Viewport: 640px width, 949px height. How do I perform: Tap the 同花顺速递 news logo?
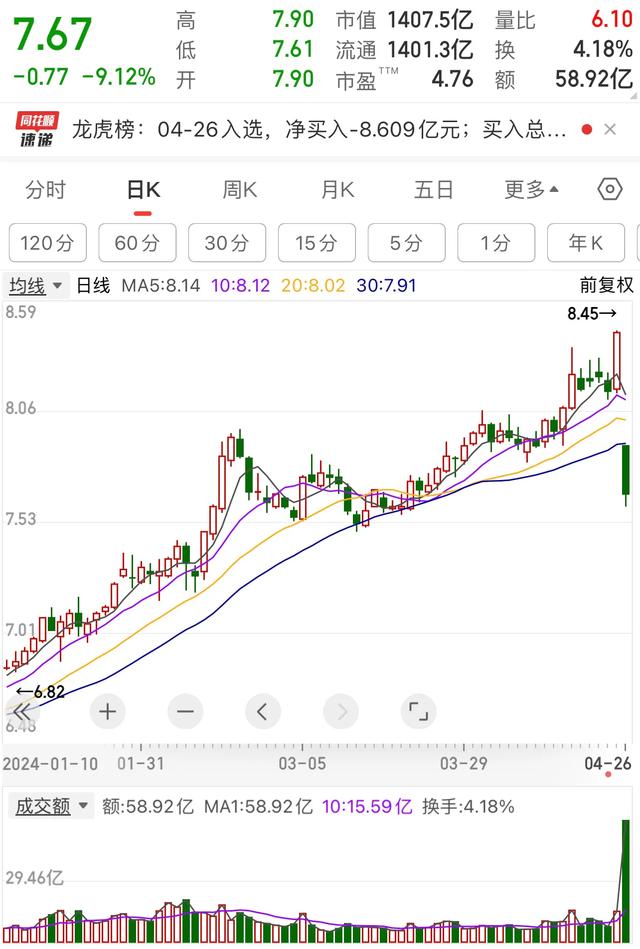37,130
